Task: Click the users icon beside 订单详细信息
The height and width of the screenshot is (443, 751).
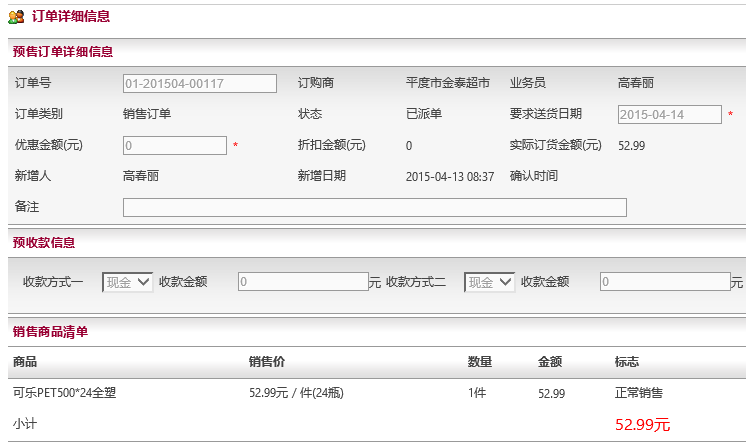Action: 16,17
